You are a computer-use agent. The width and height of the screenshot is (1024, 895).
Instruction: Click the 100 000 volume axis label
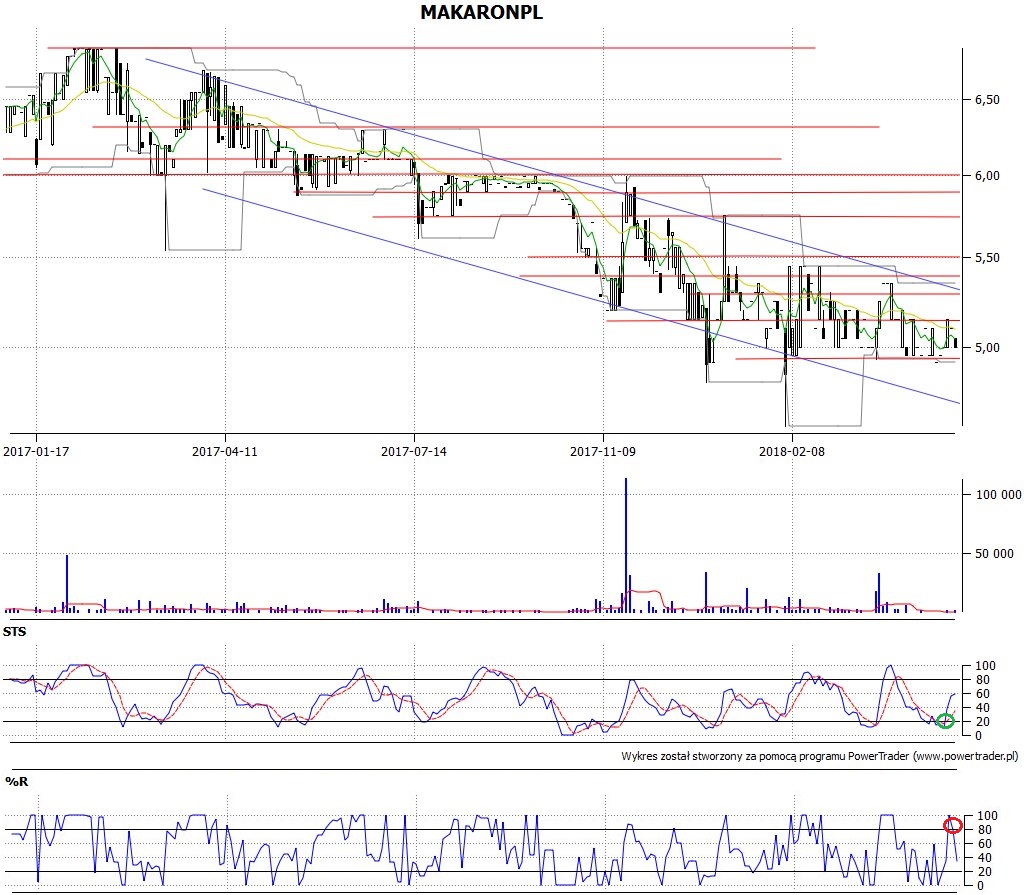pos(998,495)
